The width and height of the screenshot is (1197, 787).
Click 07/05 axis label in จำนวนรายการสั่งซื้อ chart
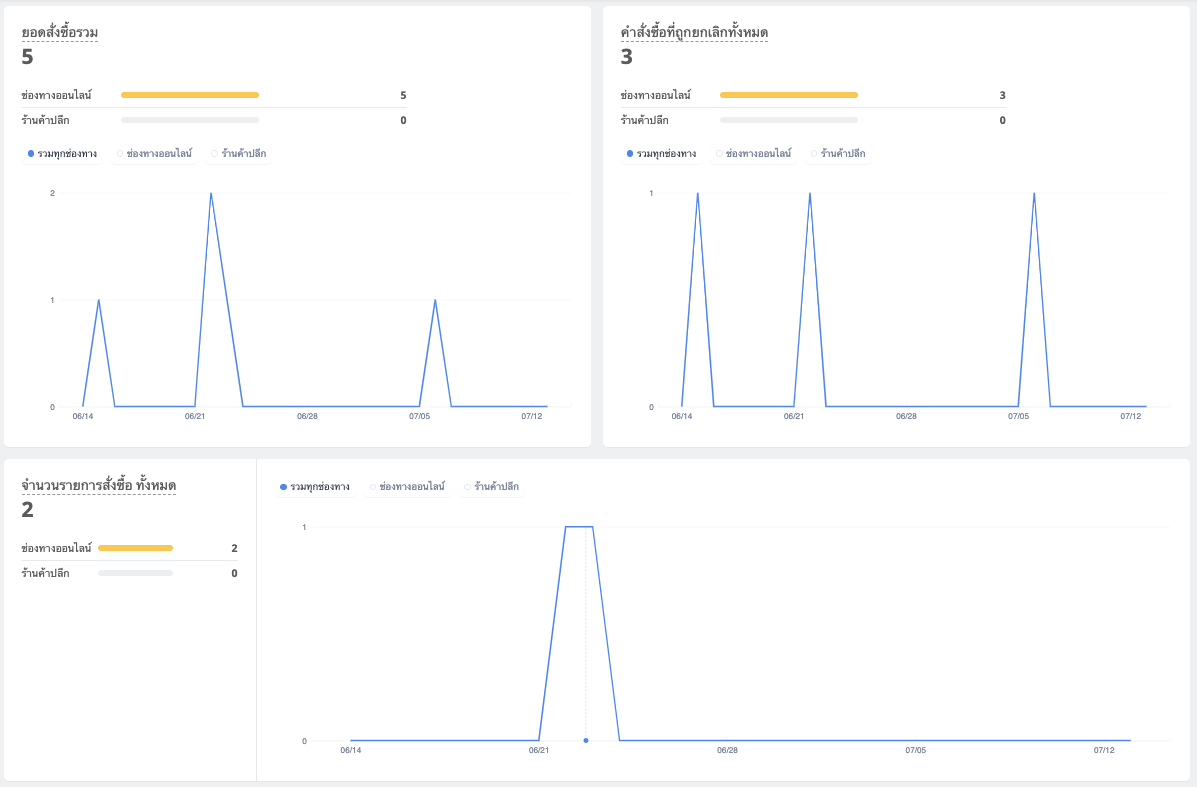click(915, 750)
